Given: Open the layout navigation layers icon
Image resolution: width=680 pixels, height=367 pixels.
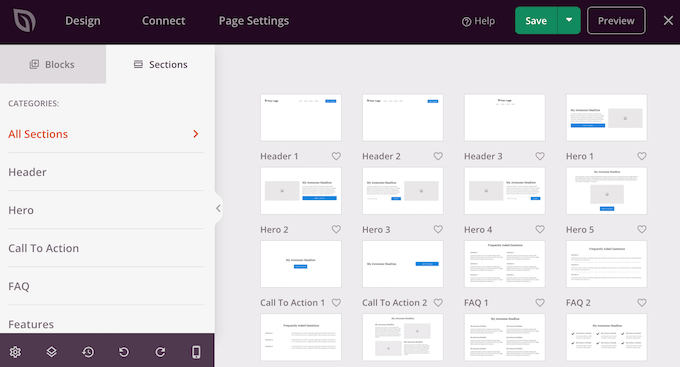Looking at the screenshot, I should click(52, 352).
